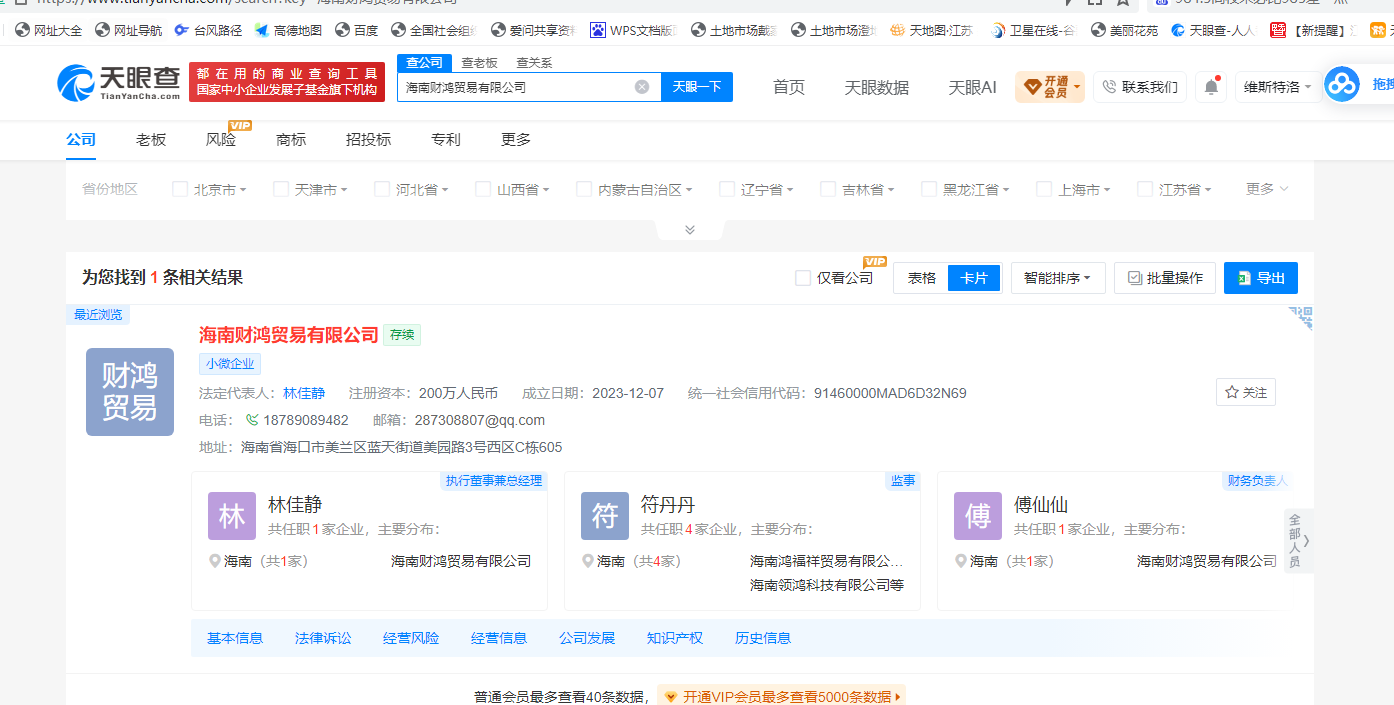Check the 辽宁省 province checkbox
The image size is (1394, 705).
[727, 189]
